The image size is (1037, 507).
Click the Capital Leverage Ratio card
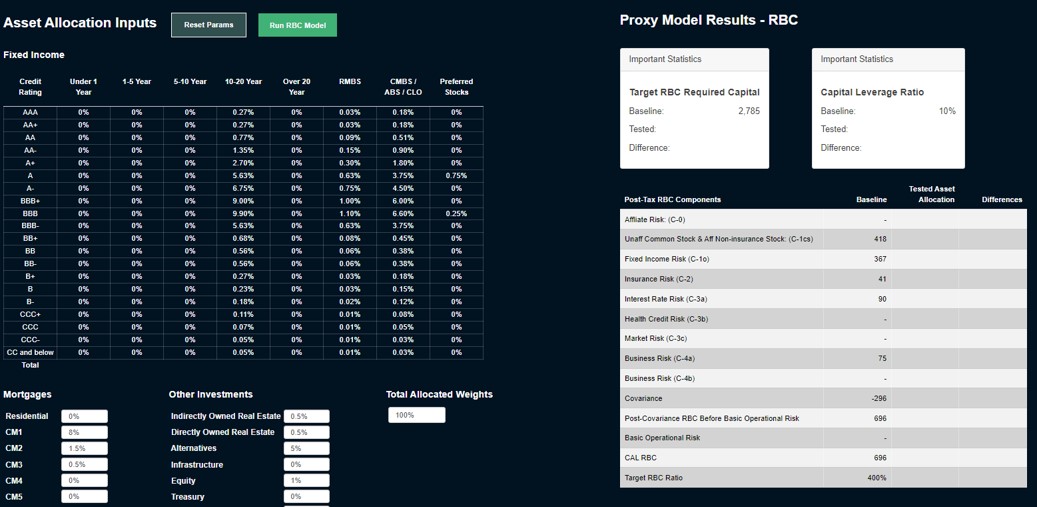click(x=888, y=108)
